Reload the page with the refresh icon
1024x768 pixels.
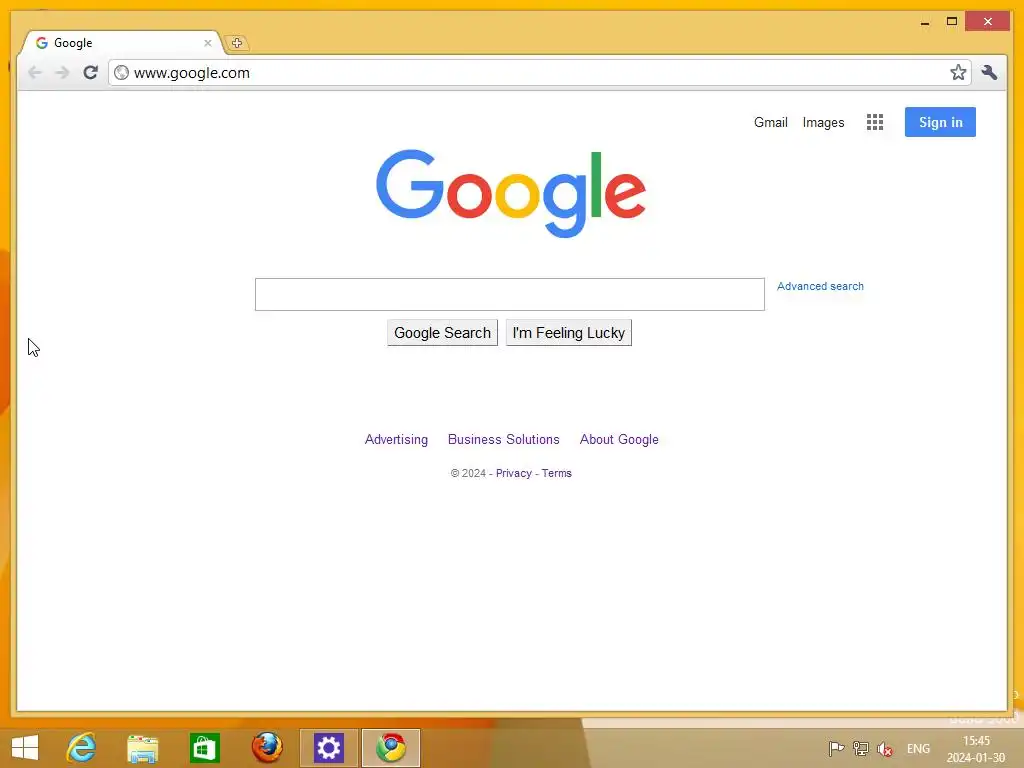[90, 72]
